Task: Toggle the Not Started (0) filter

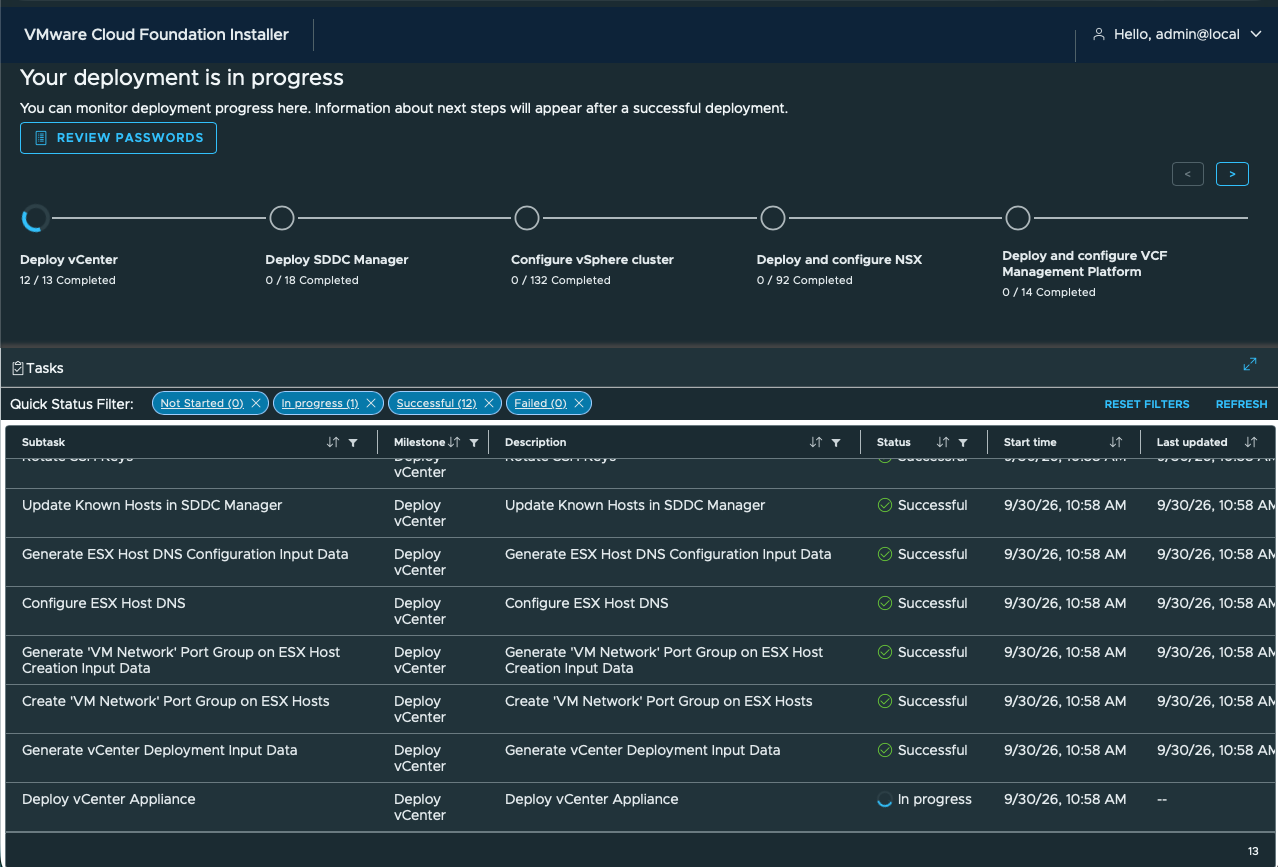Action: (202, 403)
